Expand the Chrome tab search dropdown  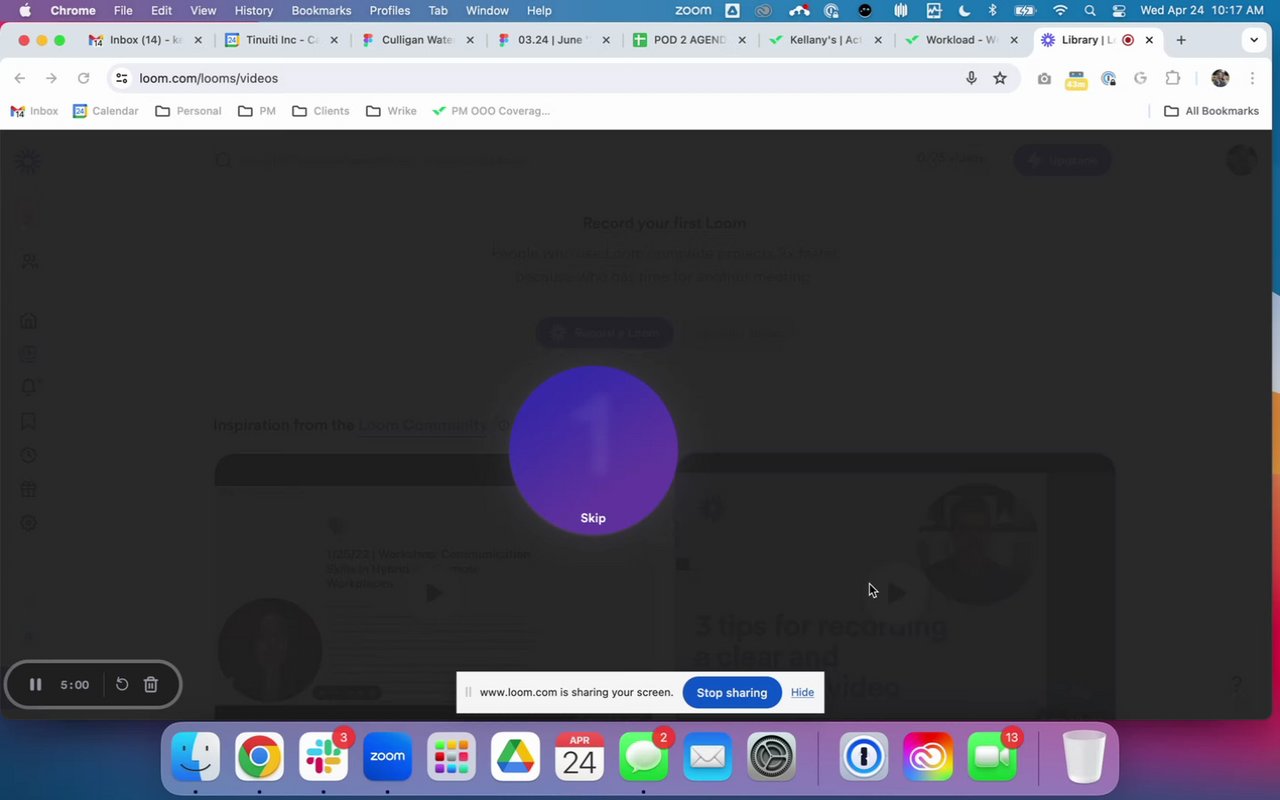tap(1254, 40)
